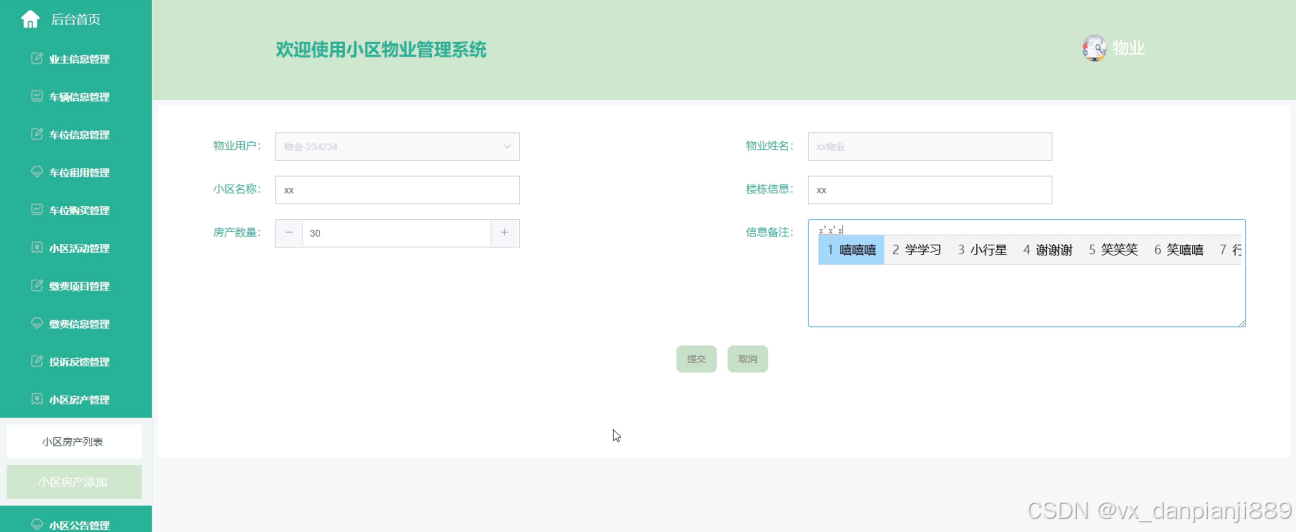This screenshot has height=532, width=1296.
Task: Click the home icon beside 后台首页
Action: [30, 19]
